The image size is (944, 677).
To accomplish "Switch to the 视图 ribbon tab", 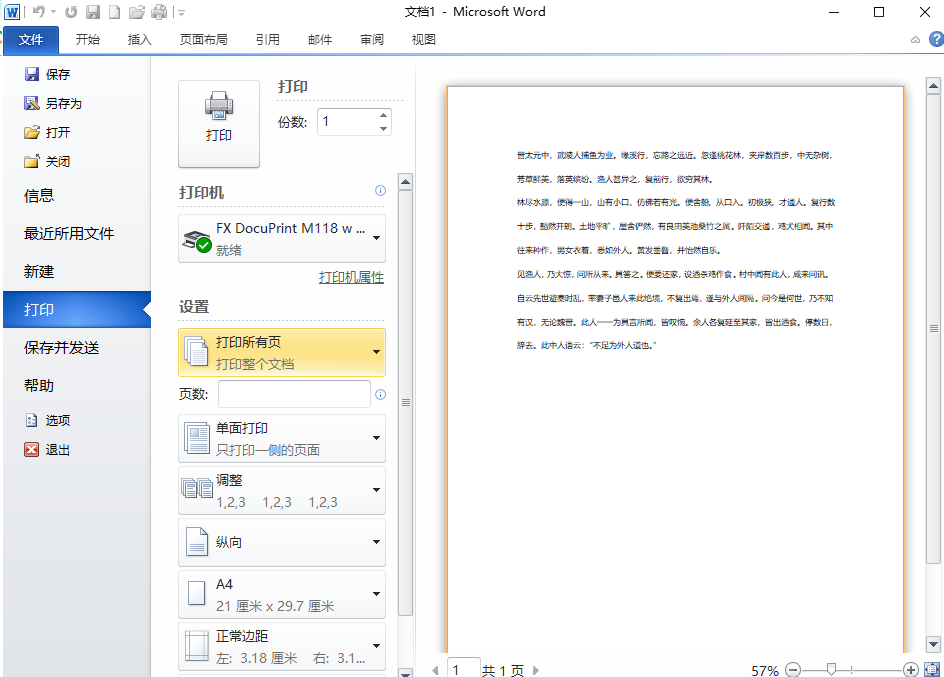I will 424,40.
